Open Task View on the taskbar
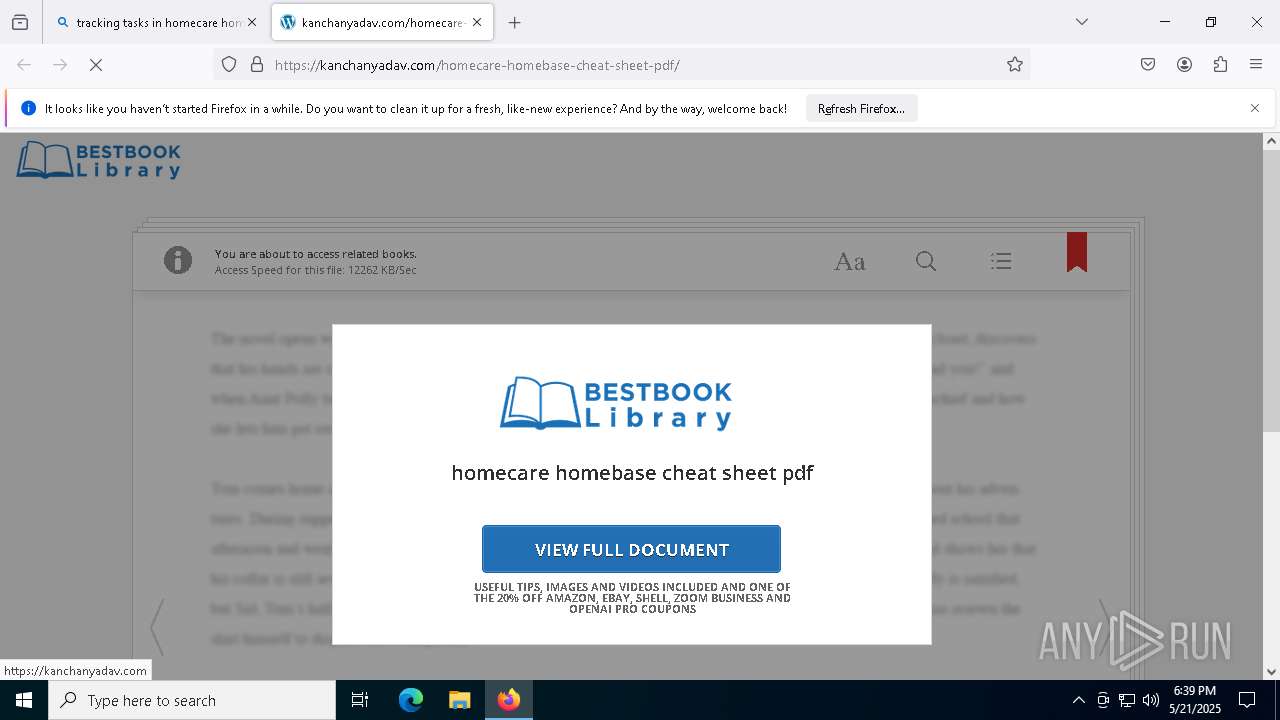Viewport: 1280px width, 720px height. (360, 700)
